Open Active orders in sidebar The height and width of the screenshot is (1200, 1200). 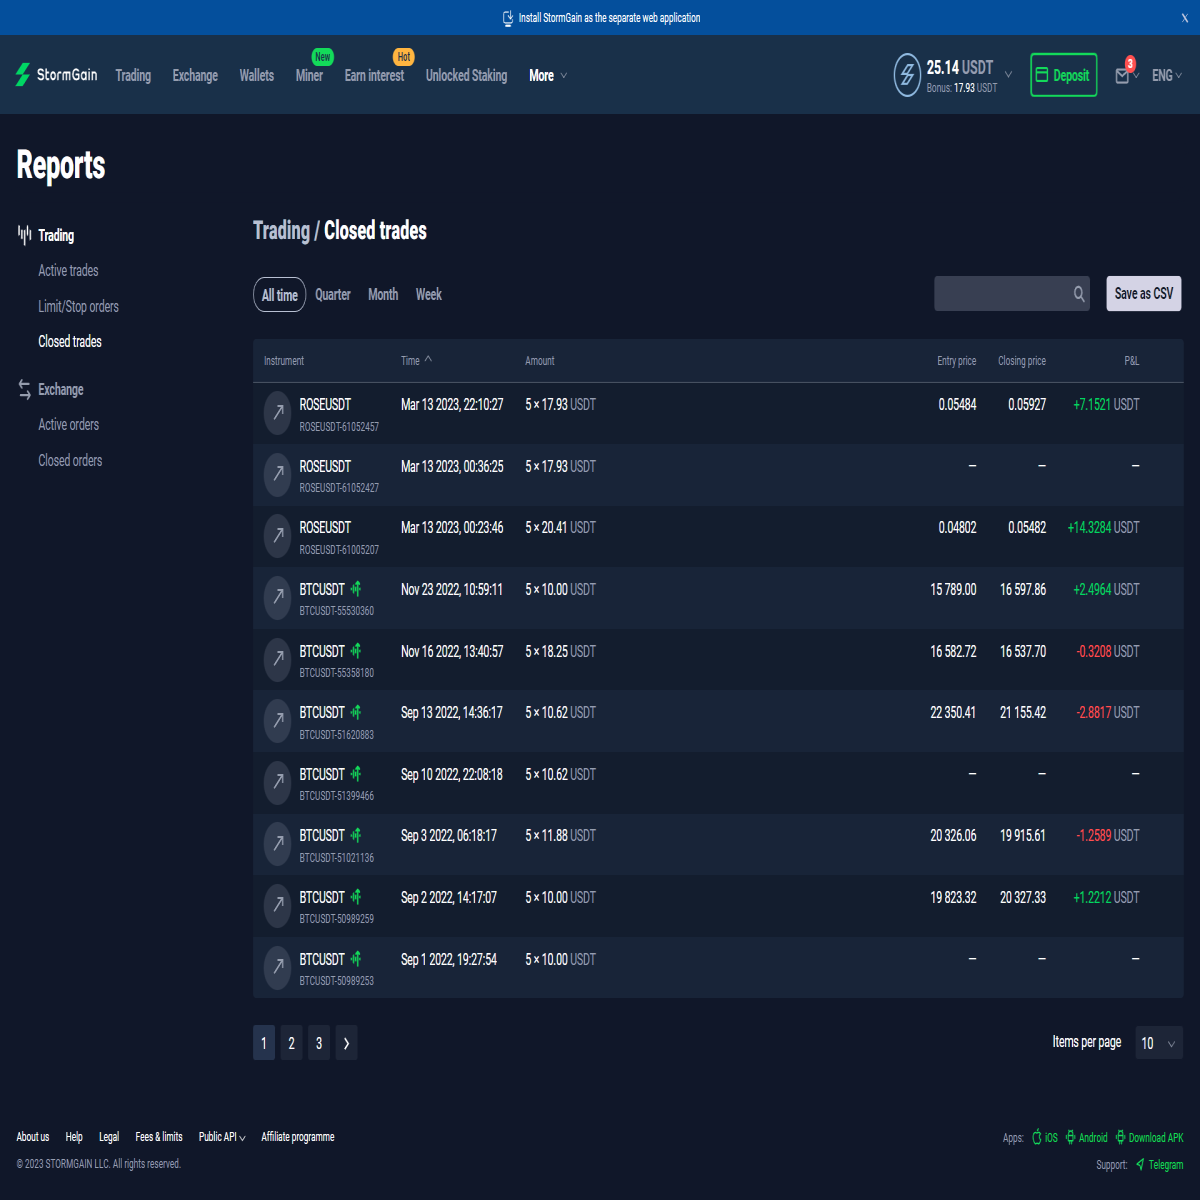(68, 425)
